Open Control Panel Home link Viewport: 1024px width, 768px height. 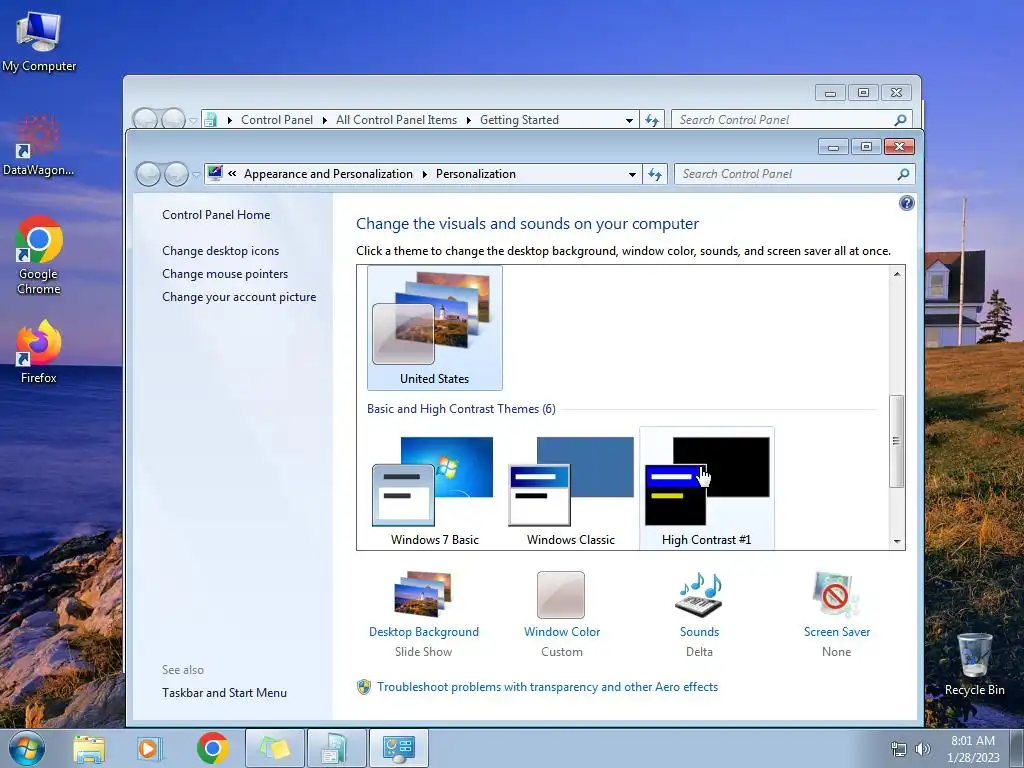[216, 215]
